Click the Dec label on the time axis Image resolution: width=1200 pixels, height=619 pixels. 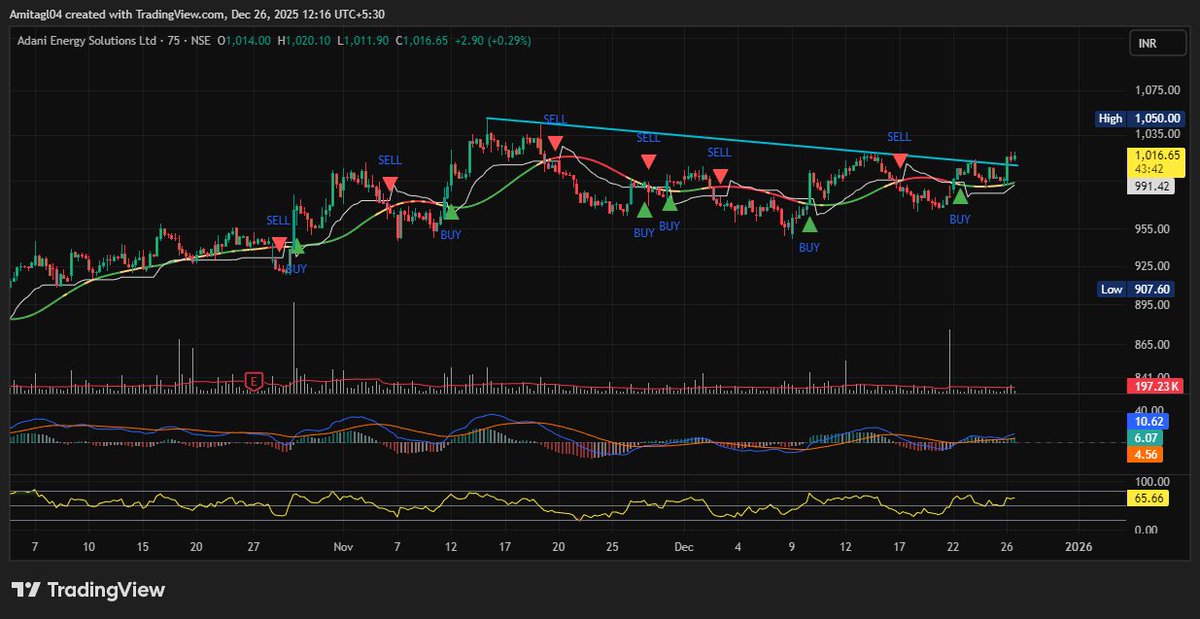[x=684, y=547]
